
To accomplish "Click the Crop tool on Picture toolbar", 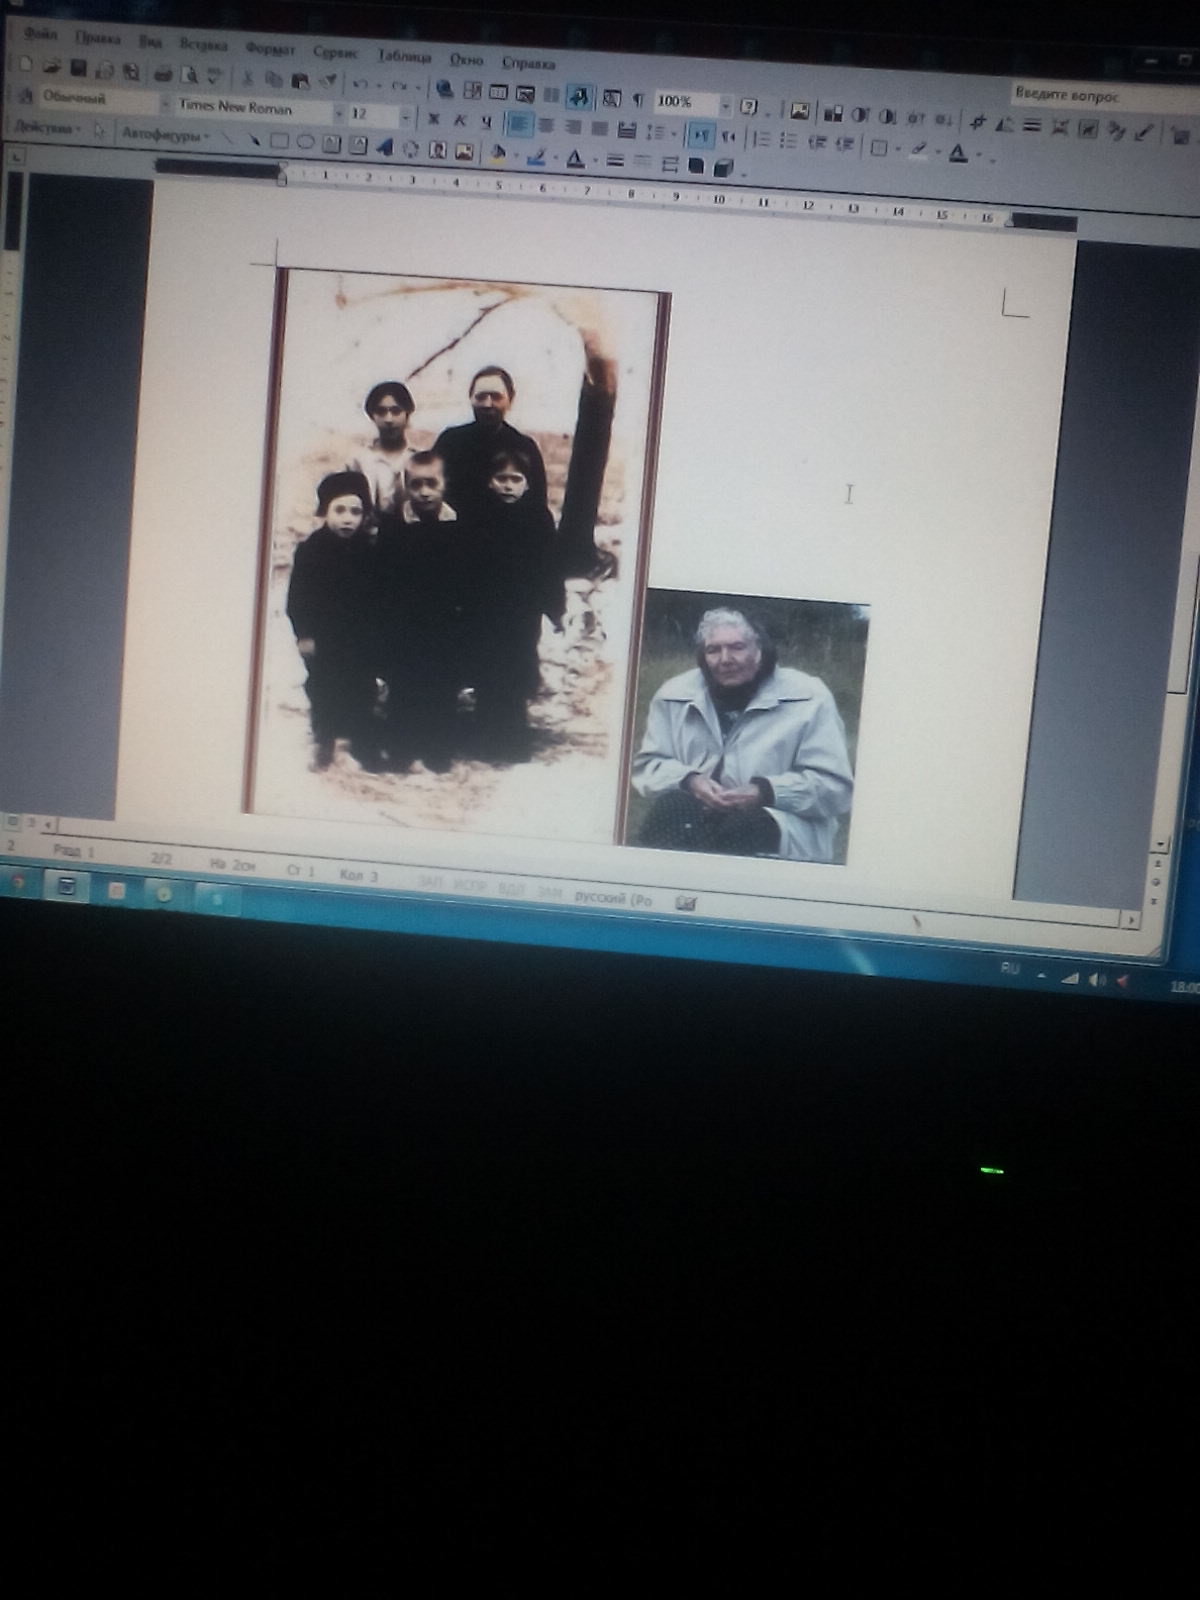I will [x=978, y=122].
